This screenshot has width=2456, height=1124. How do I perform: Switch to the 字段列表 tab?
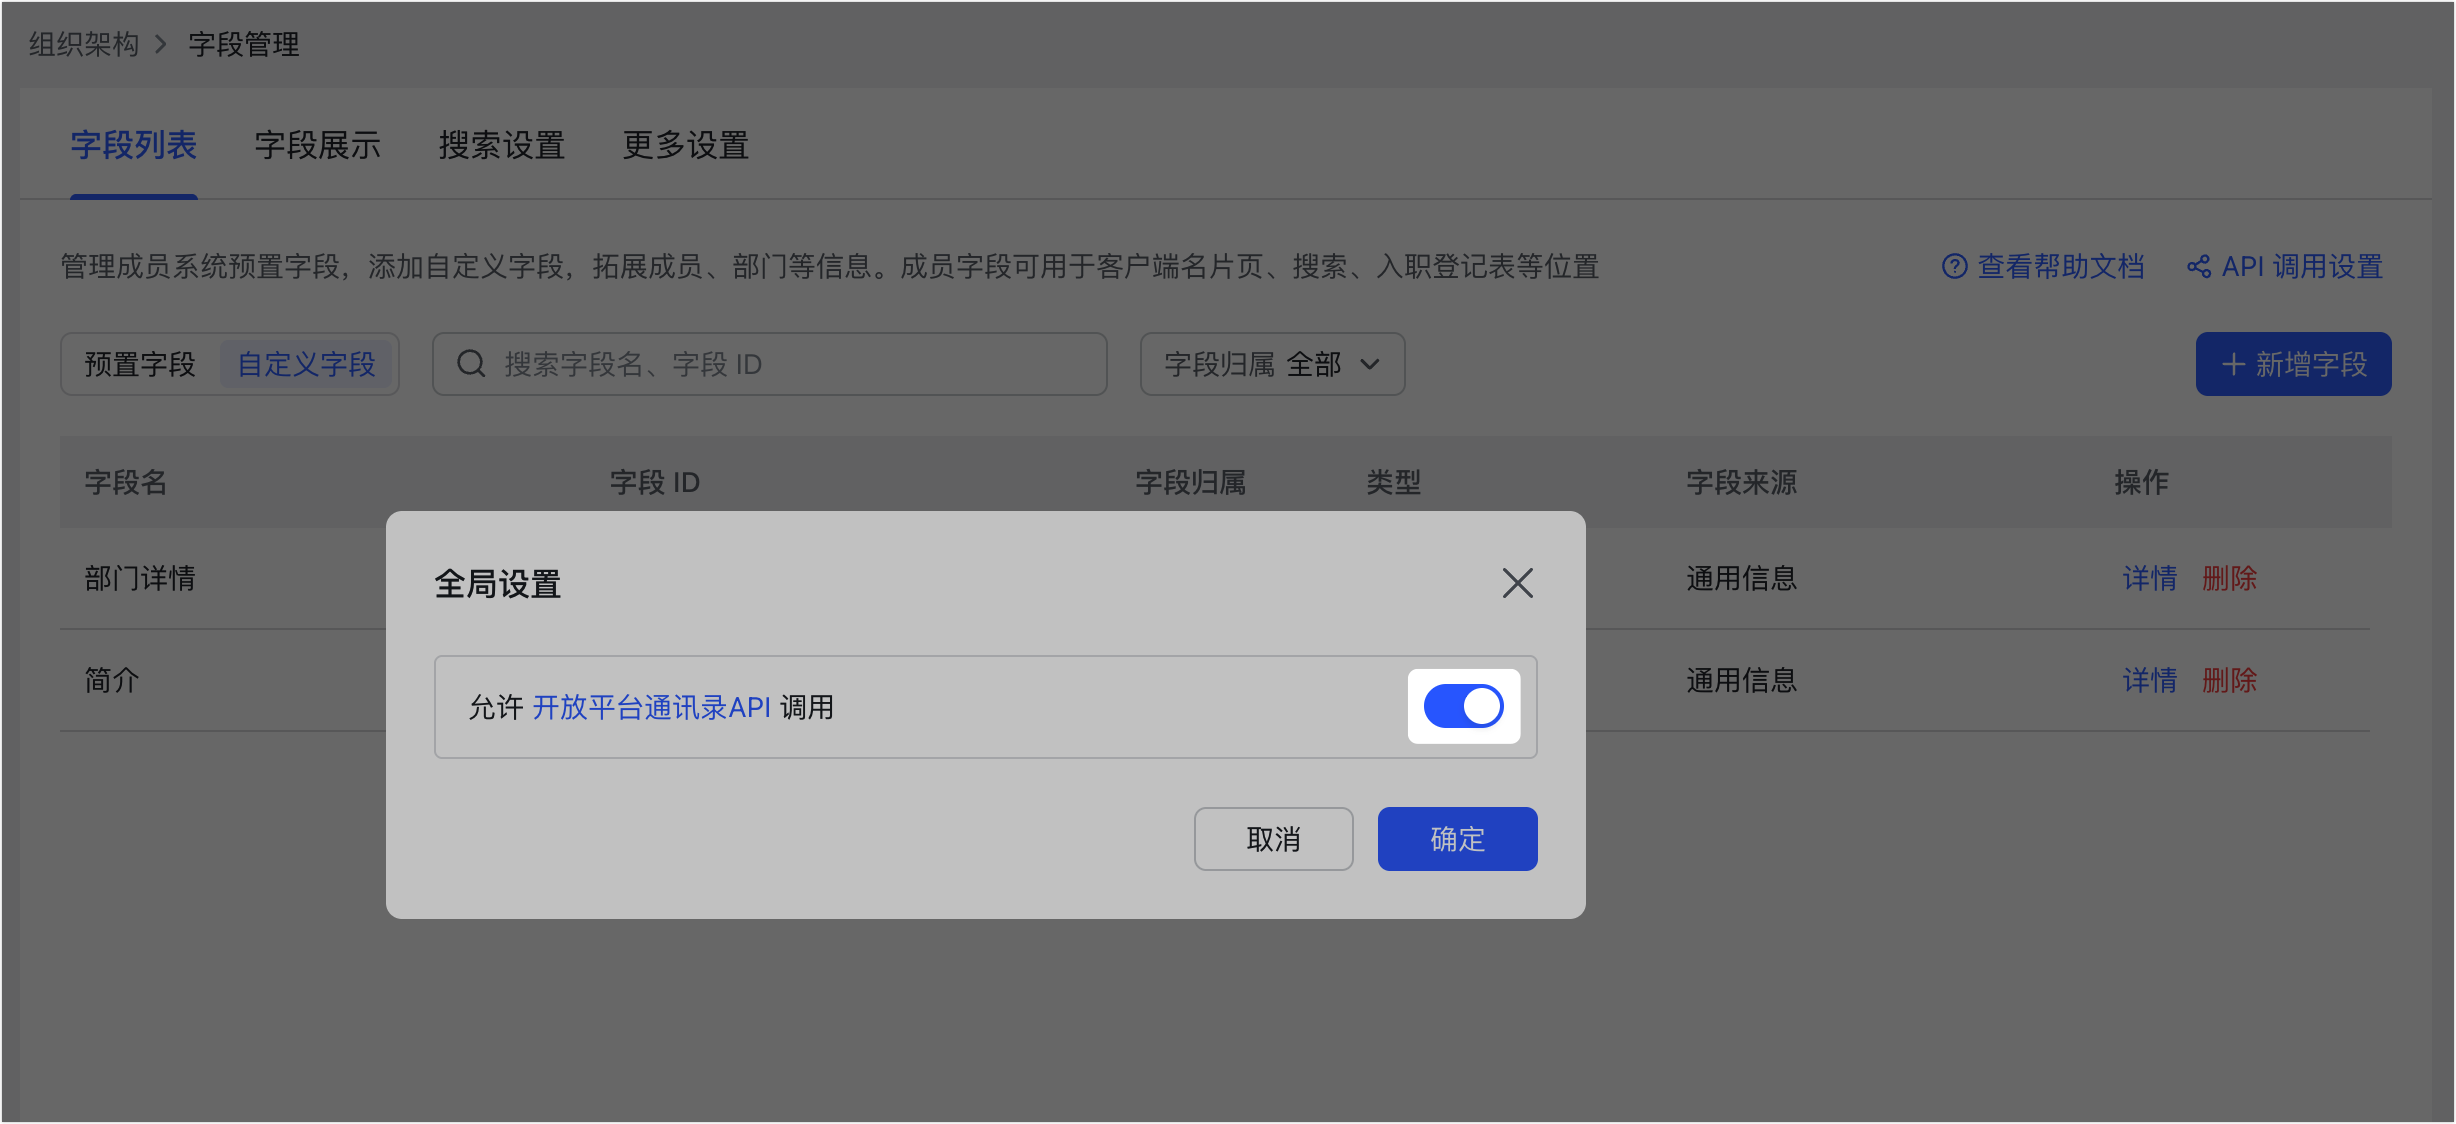click(134, 146)
